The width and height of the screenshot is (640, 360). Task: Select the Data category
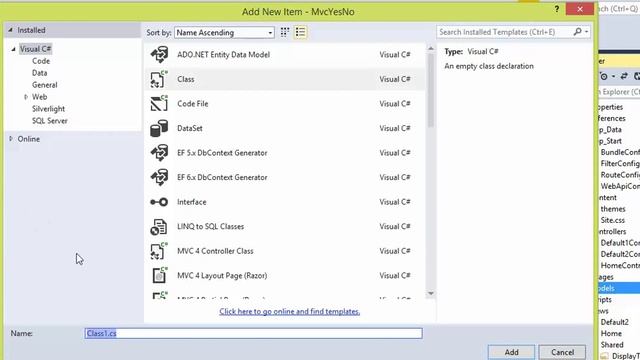[40, 73]
